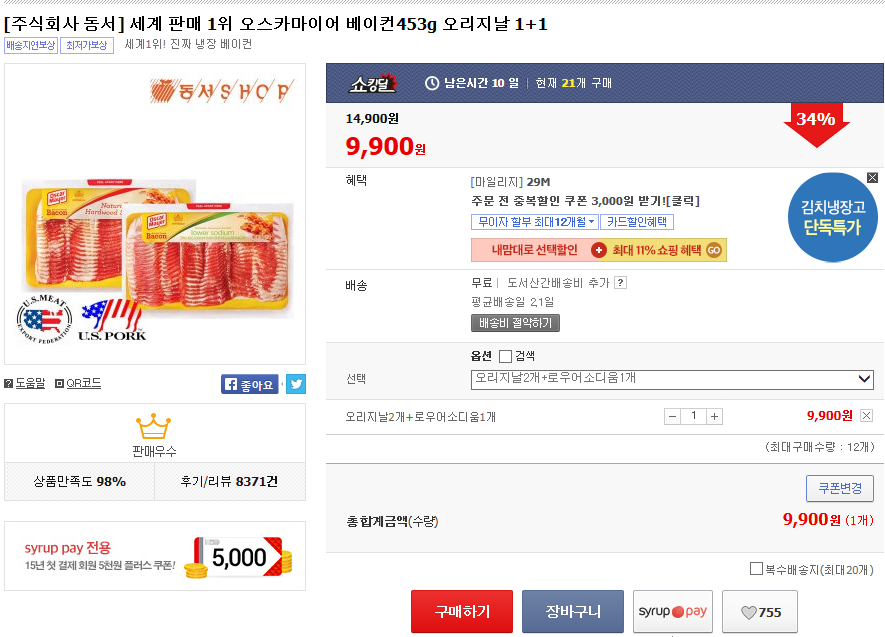Click the question mark beside 도서산간배송비 추가
Image resolution: width=885 pixels, height=637 pixels.
click(620, 283)
